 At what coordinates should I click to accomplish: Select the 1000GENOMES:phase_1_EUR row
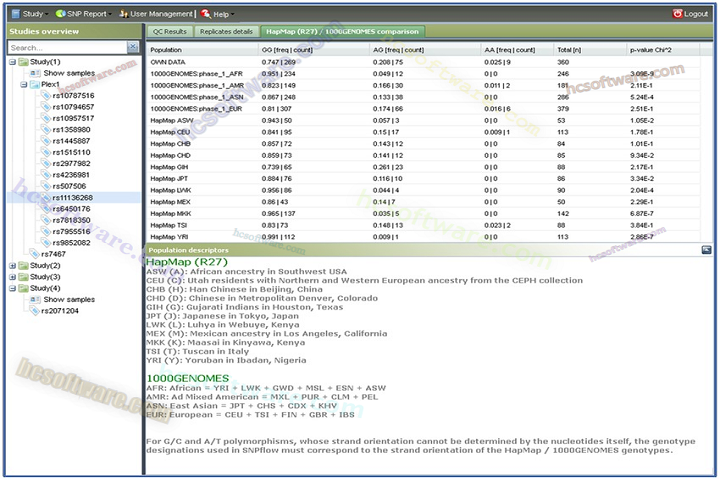click(x=423, y=108)
